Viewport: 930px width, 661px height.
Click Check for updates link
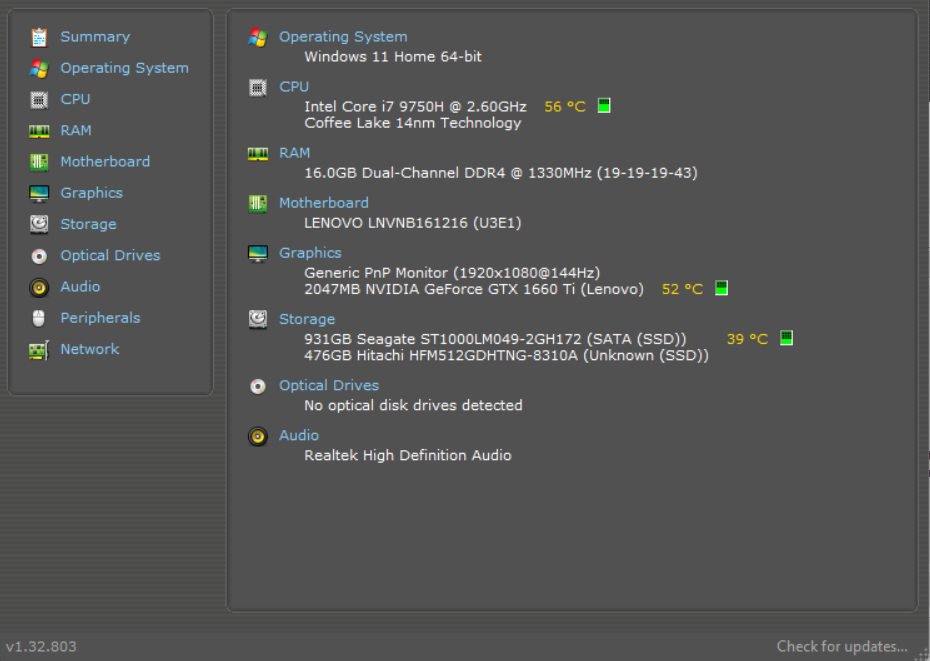point(842,646)
